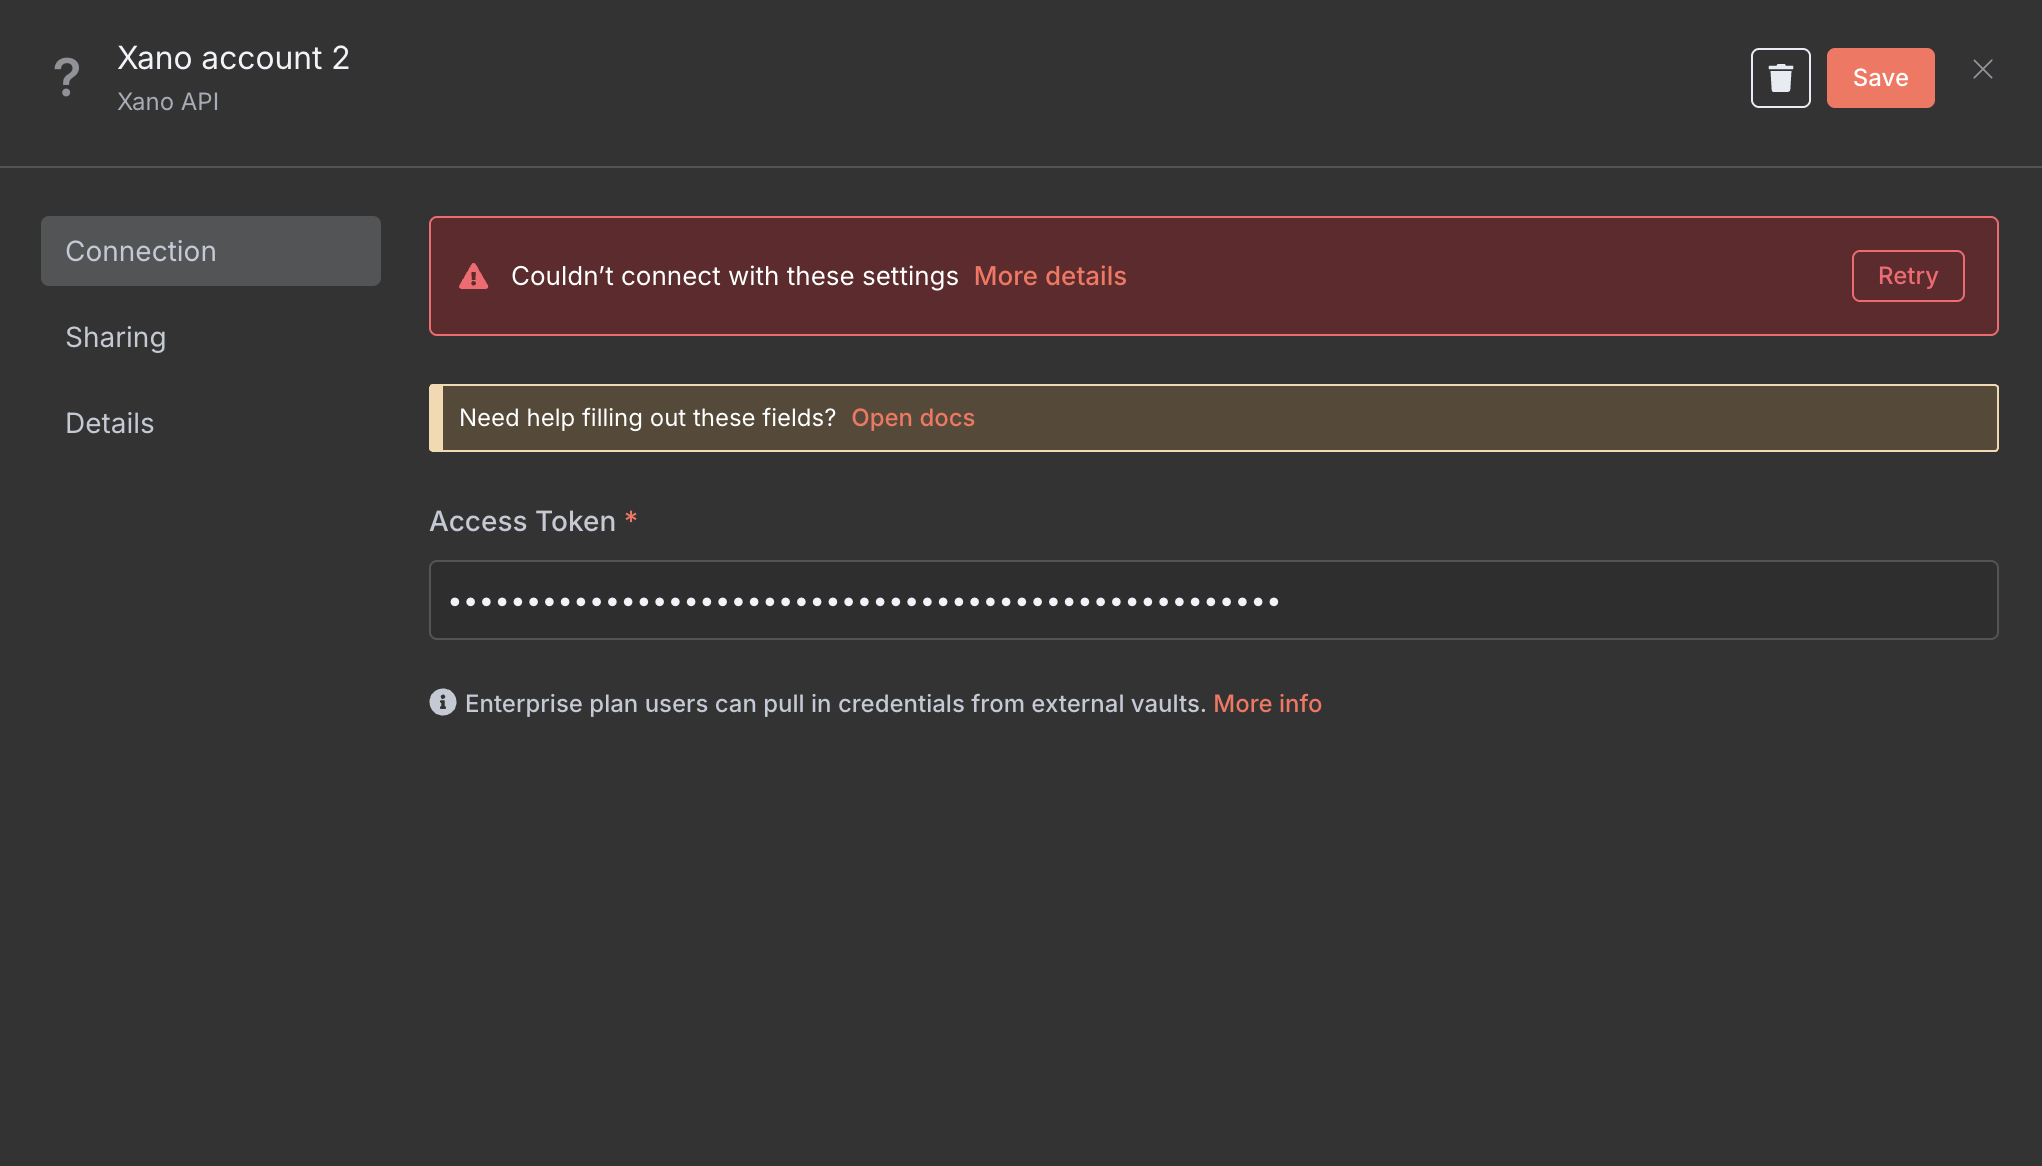
Task: Click the question mark credential icon
Action: click(x=66, y=77)
